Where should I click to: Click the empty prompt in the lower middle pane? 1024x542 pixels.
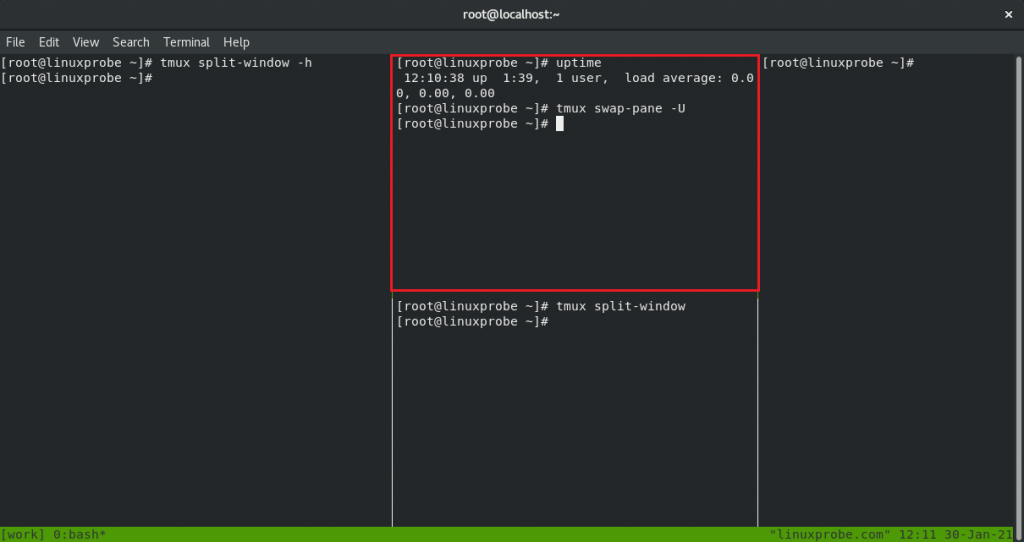[472, 322]
